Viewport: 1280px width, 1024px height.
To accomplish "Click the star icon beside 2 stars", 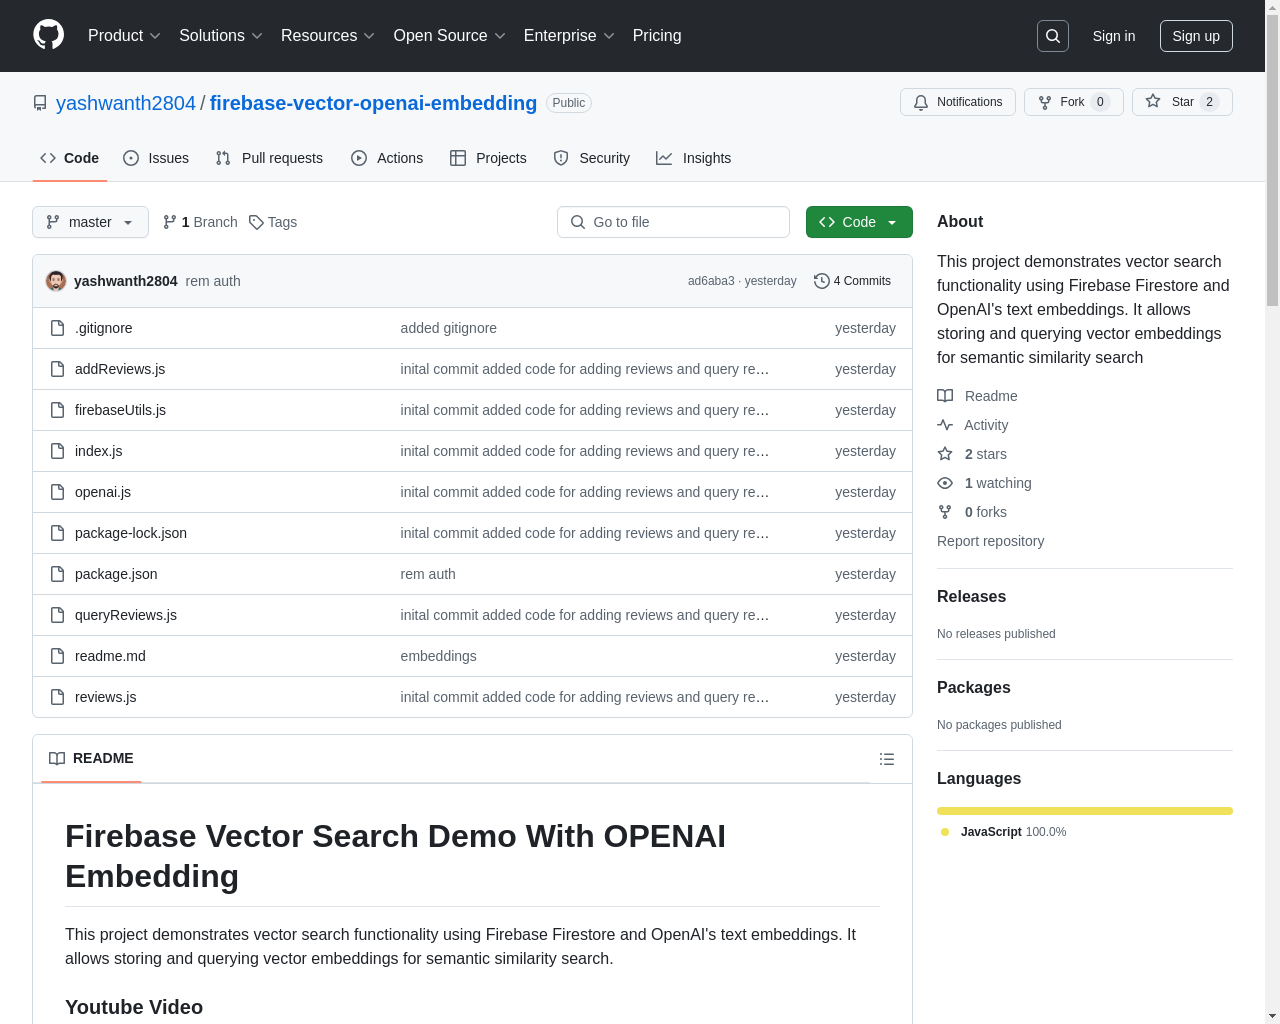I will [945, 454].
